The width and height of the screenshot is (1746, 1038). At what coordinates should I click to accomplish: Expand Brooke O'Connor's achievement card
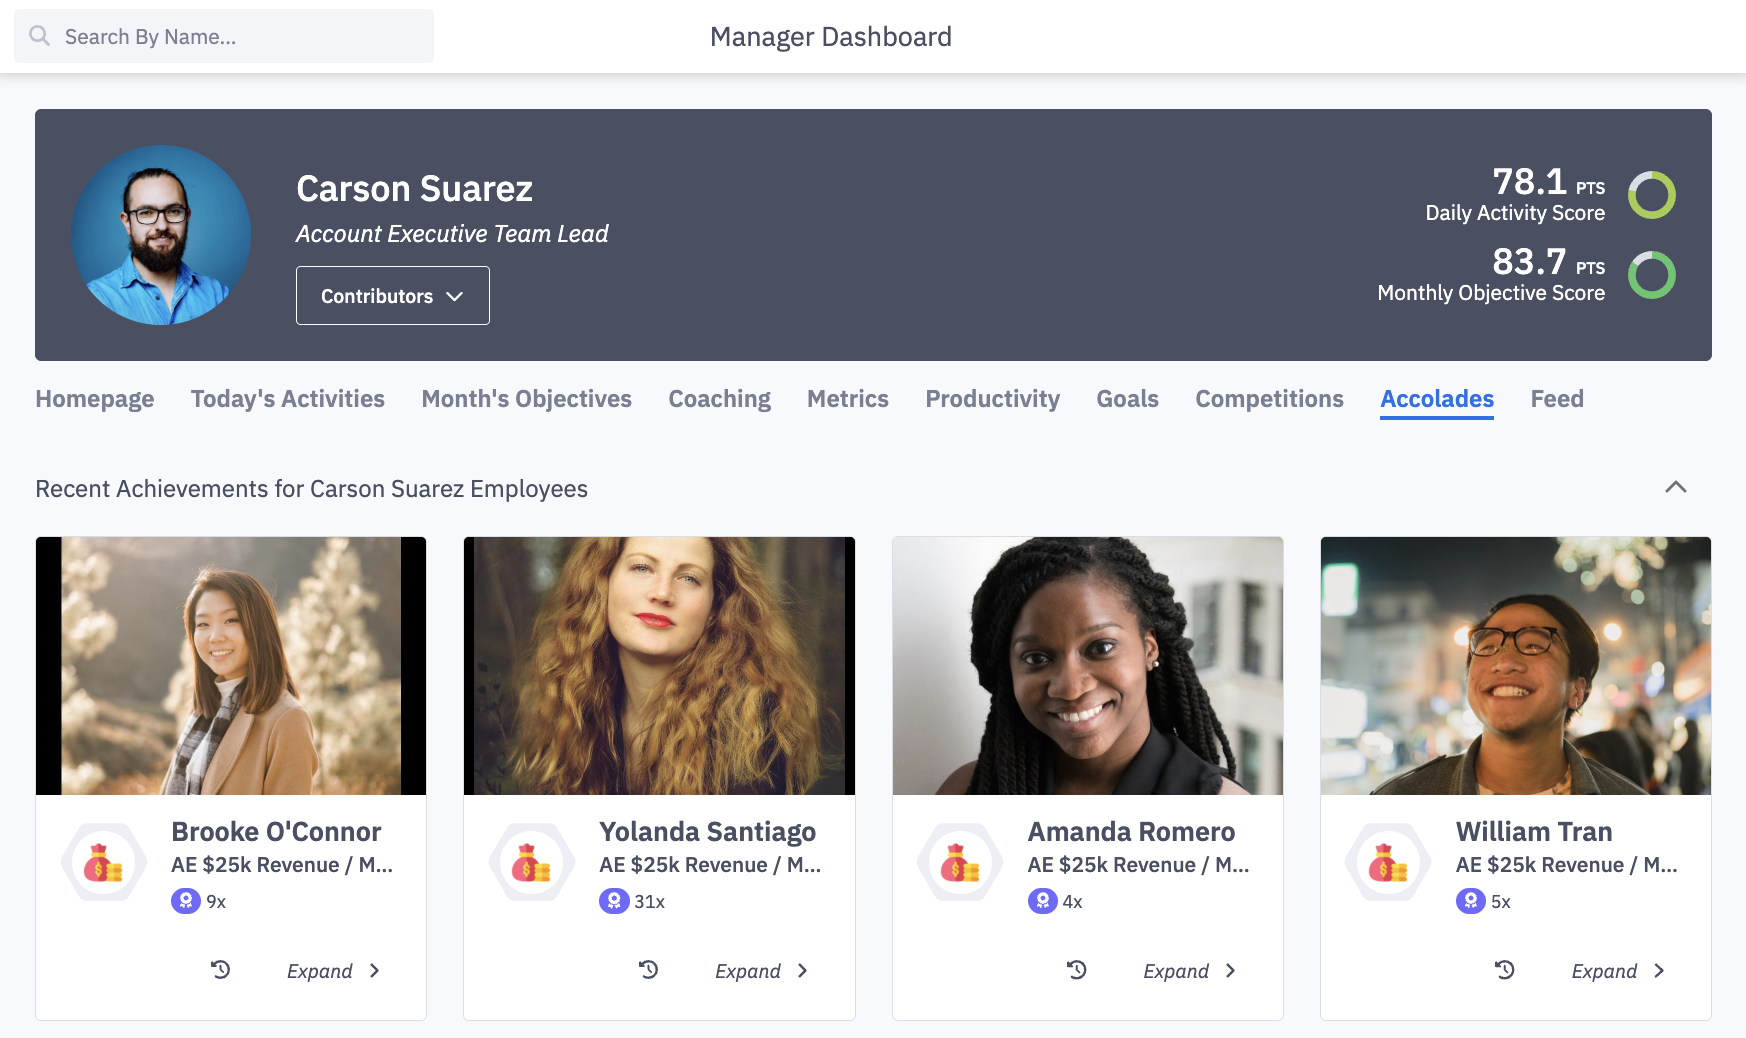point(333,971)
